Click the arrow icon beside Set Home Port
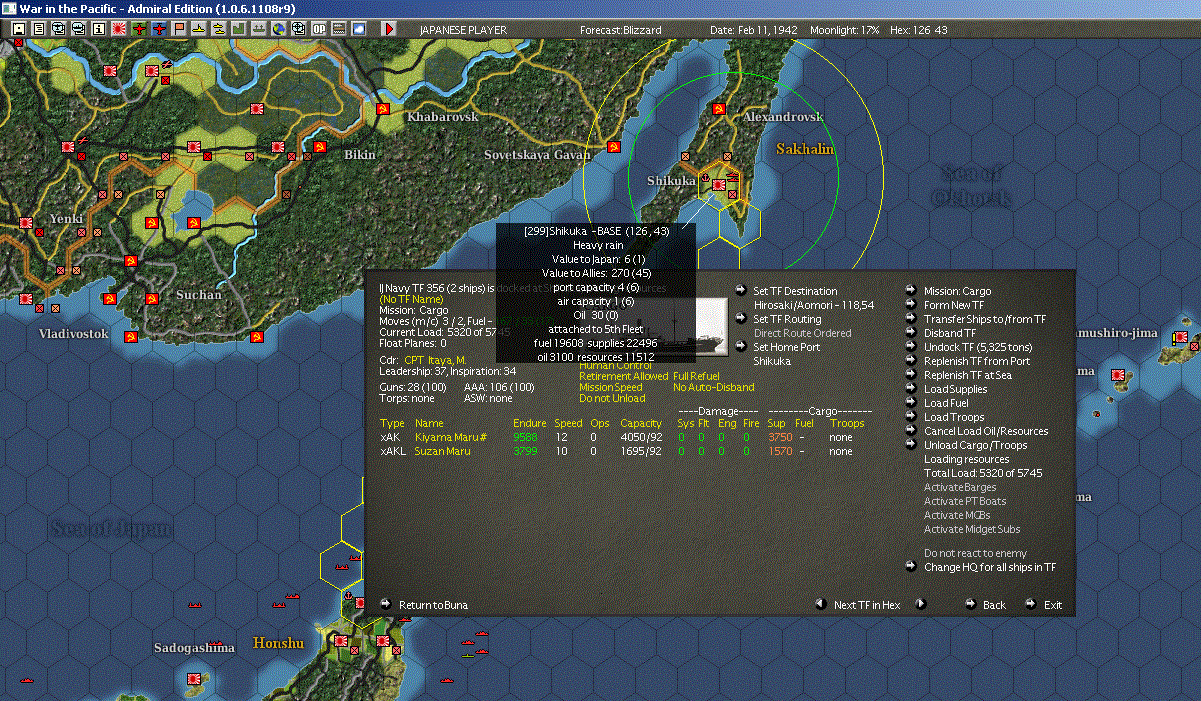 click(x=740, y=346)
